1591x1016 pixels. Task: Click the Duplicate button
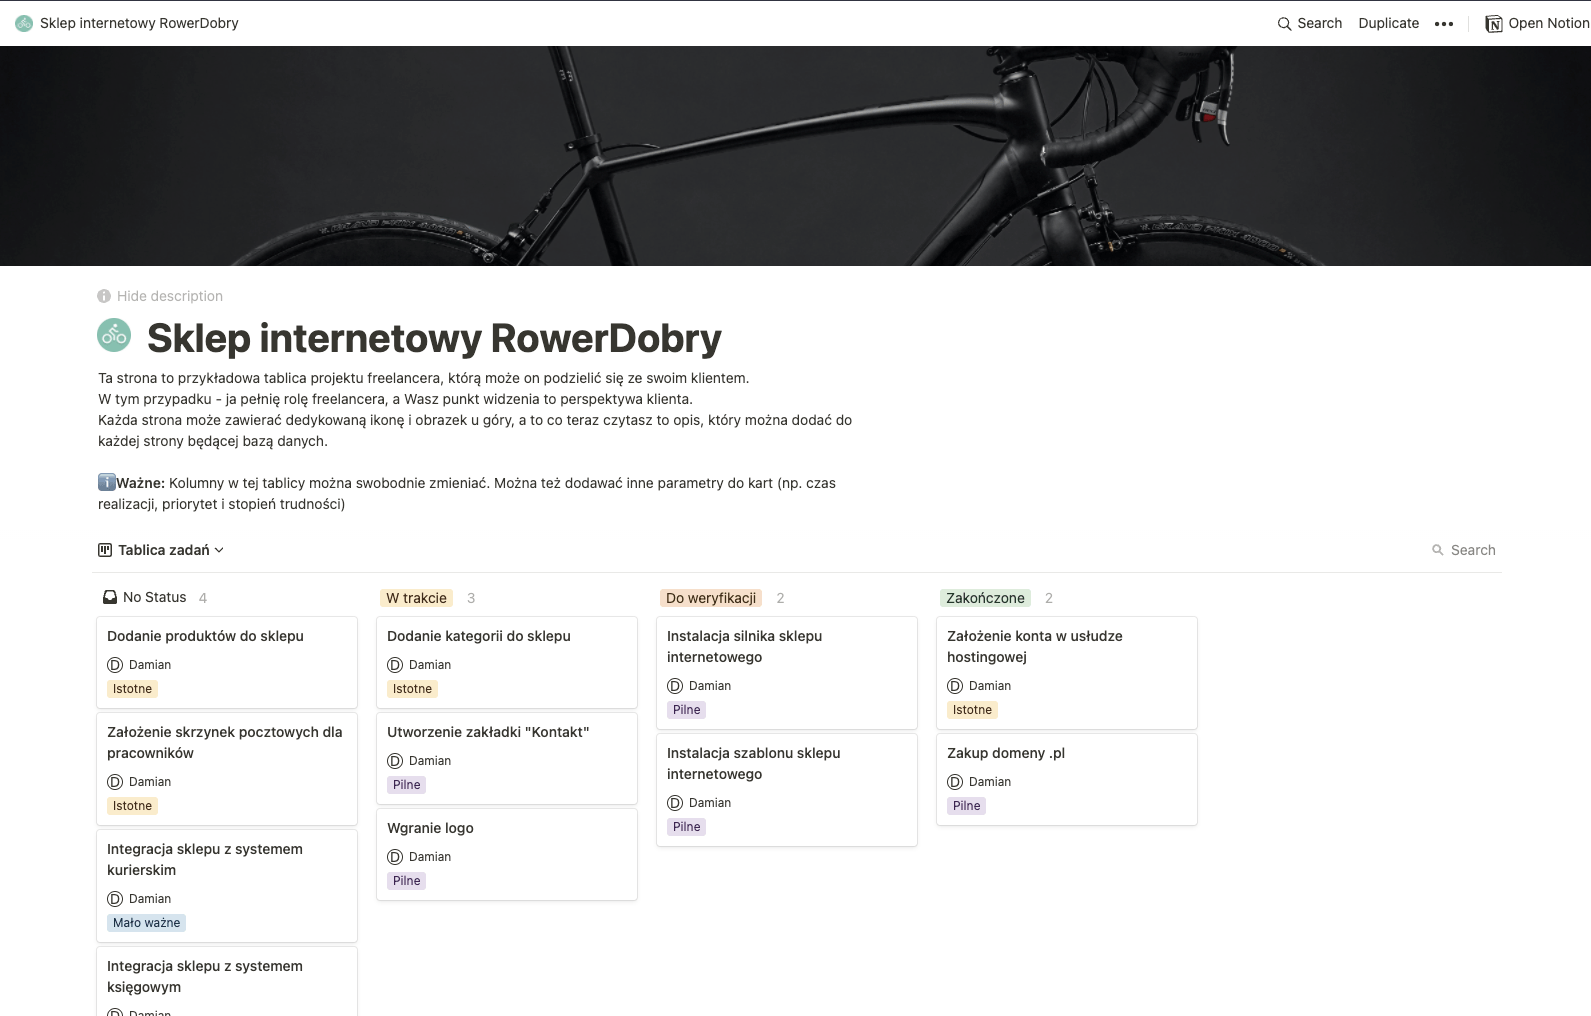[x=1388, y=23]
